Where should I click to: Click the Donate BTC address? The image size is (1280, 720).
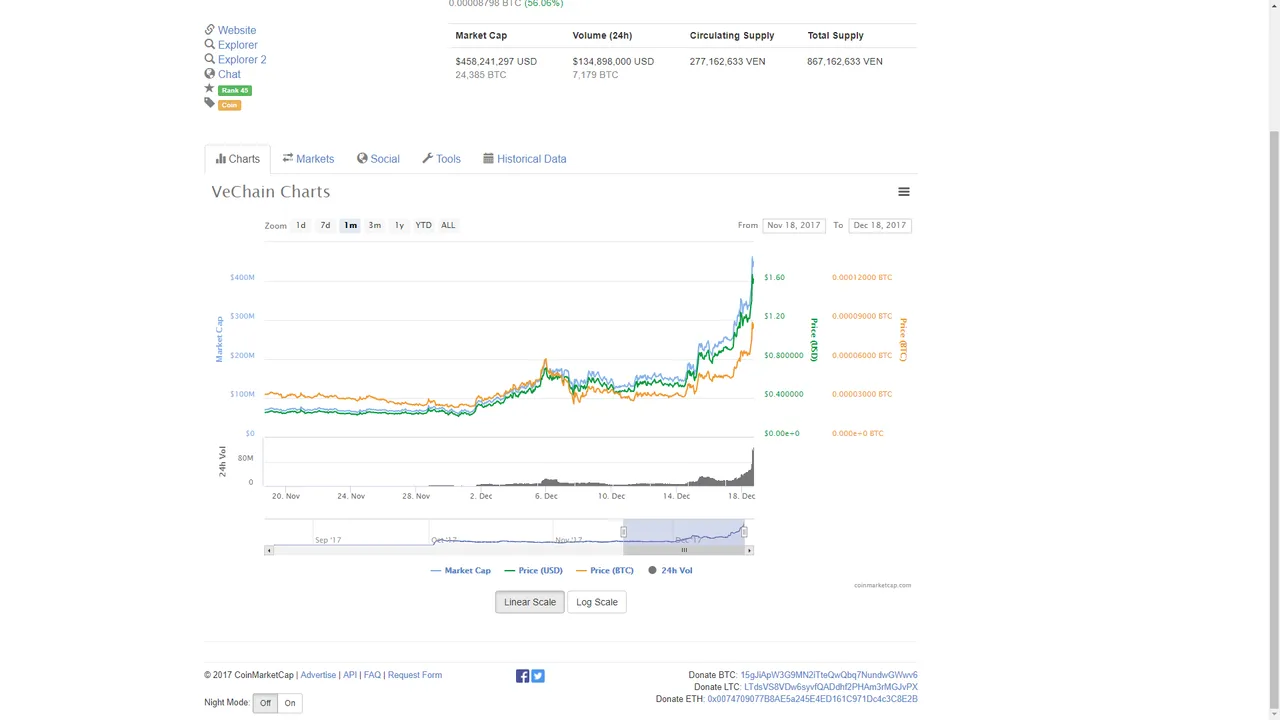pos(829,675)
